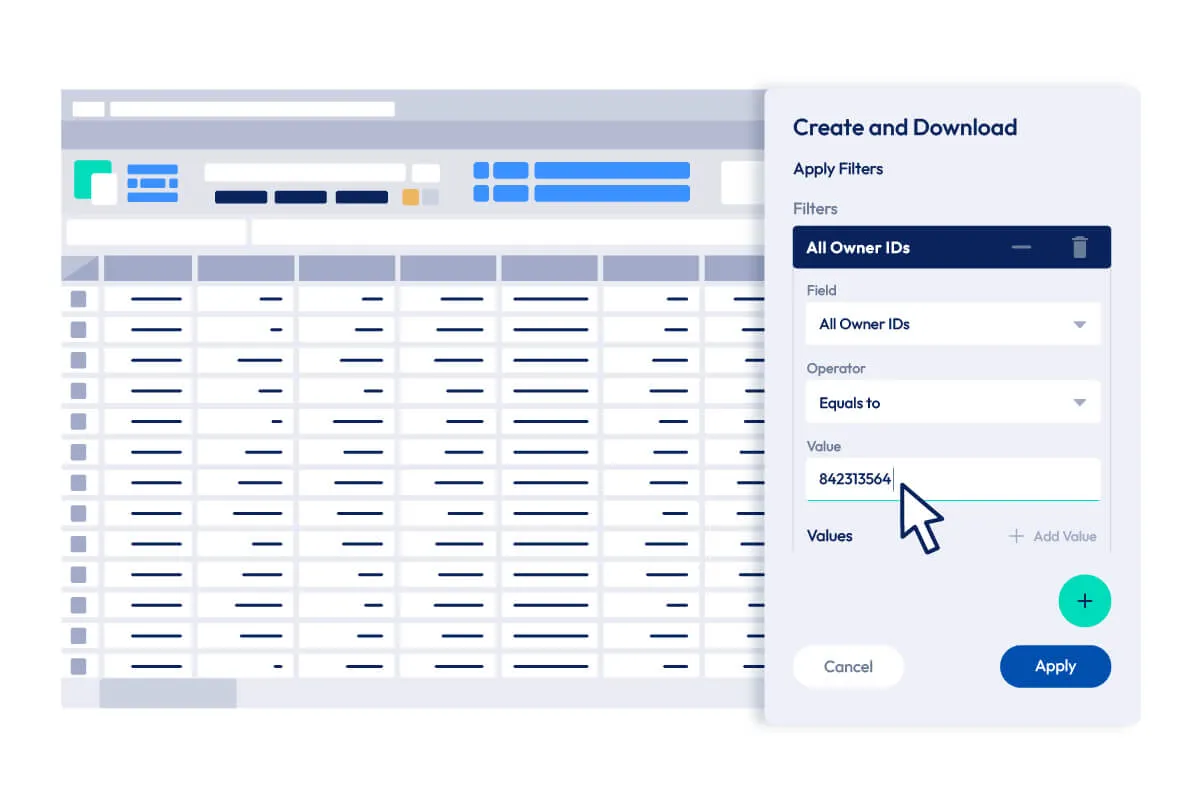This screenshot has width=1201, height=801.
Task: Click the plus icon beside Add Value
Action: (x=1016, y=536)
